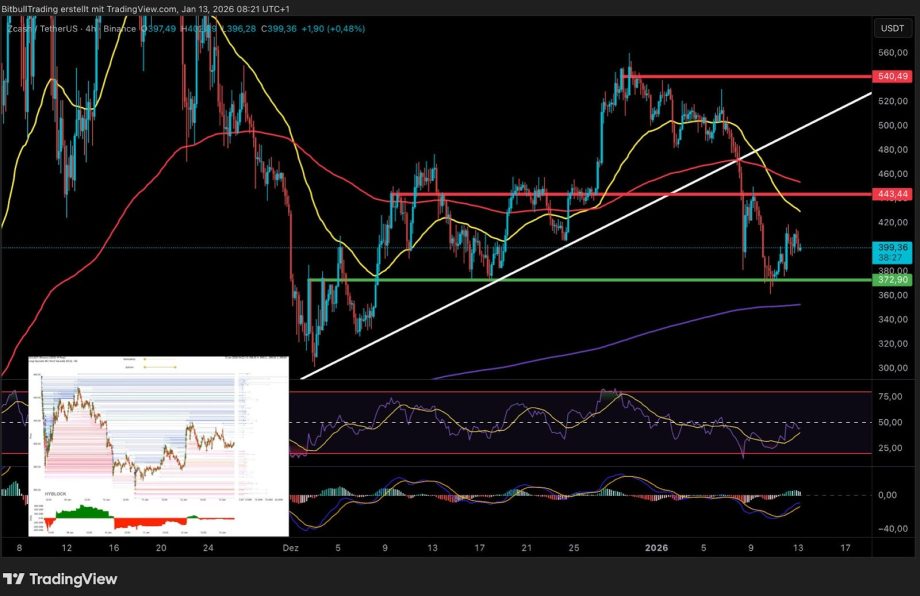Select the 443,44 resistance price label
The image size is (920, 596).
point(891,193)
